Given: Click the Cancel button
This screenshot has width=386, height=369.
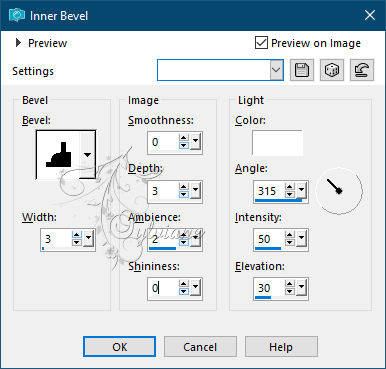Looking at the screenshot, I should (200, 347).
